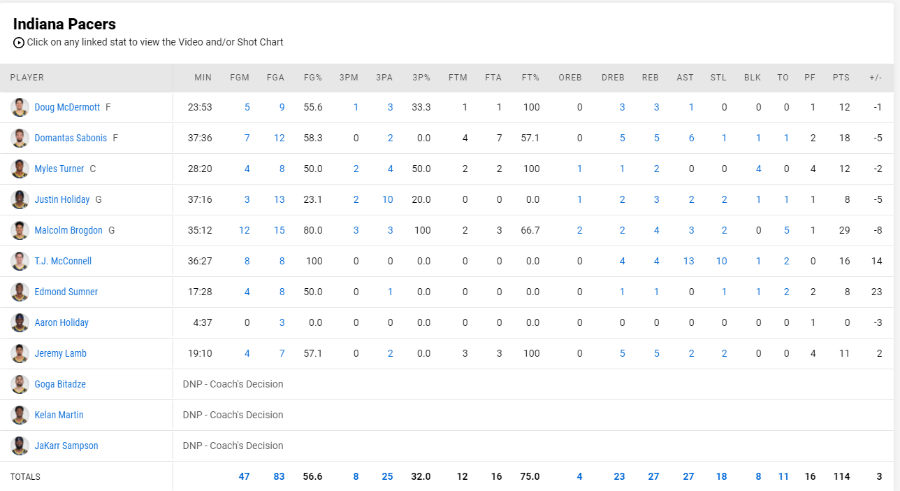Click Kelan Martin's player headshot
Image resolution: width=900 pixels, height=491 pixels.
coord(20,415)
